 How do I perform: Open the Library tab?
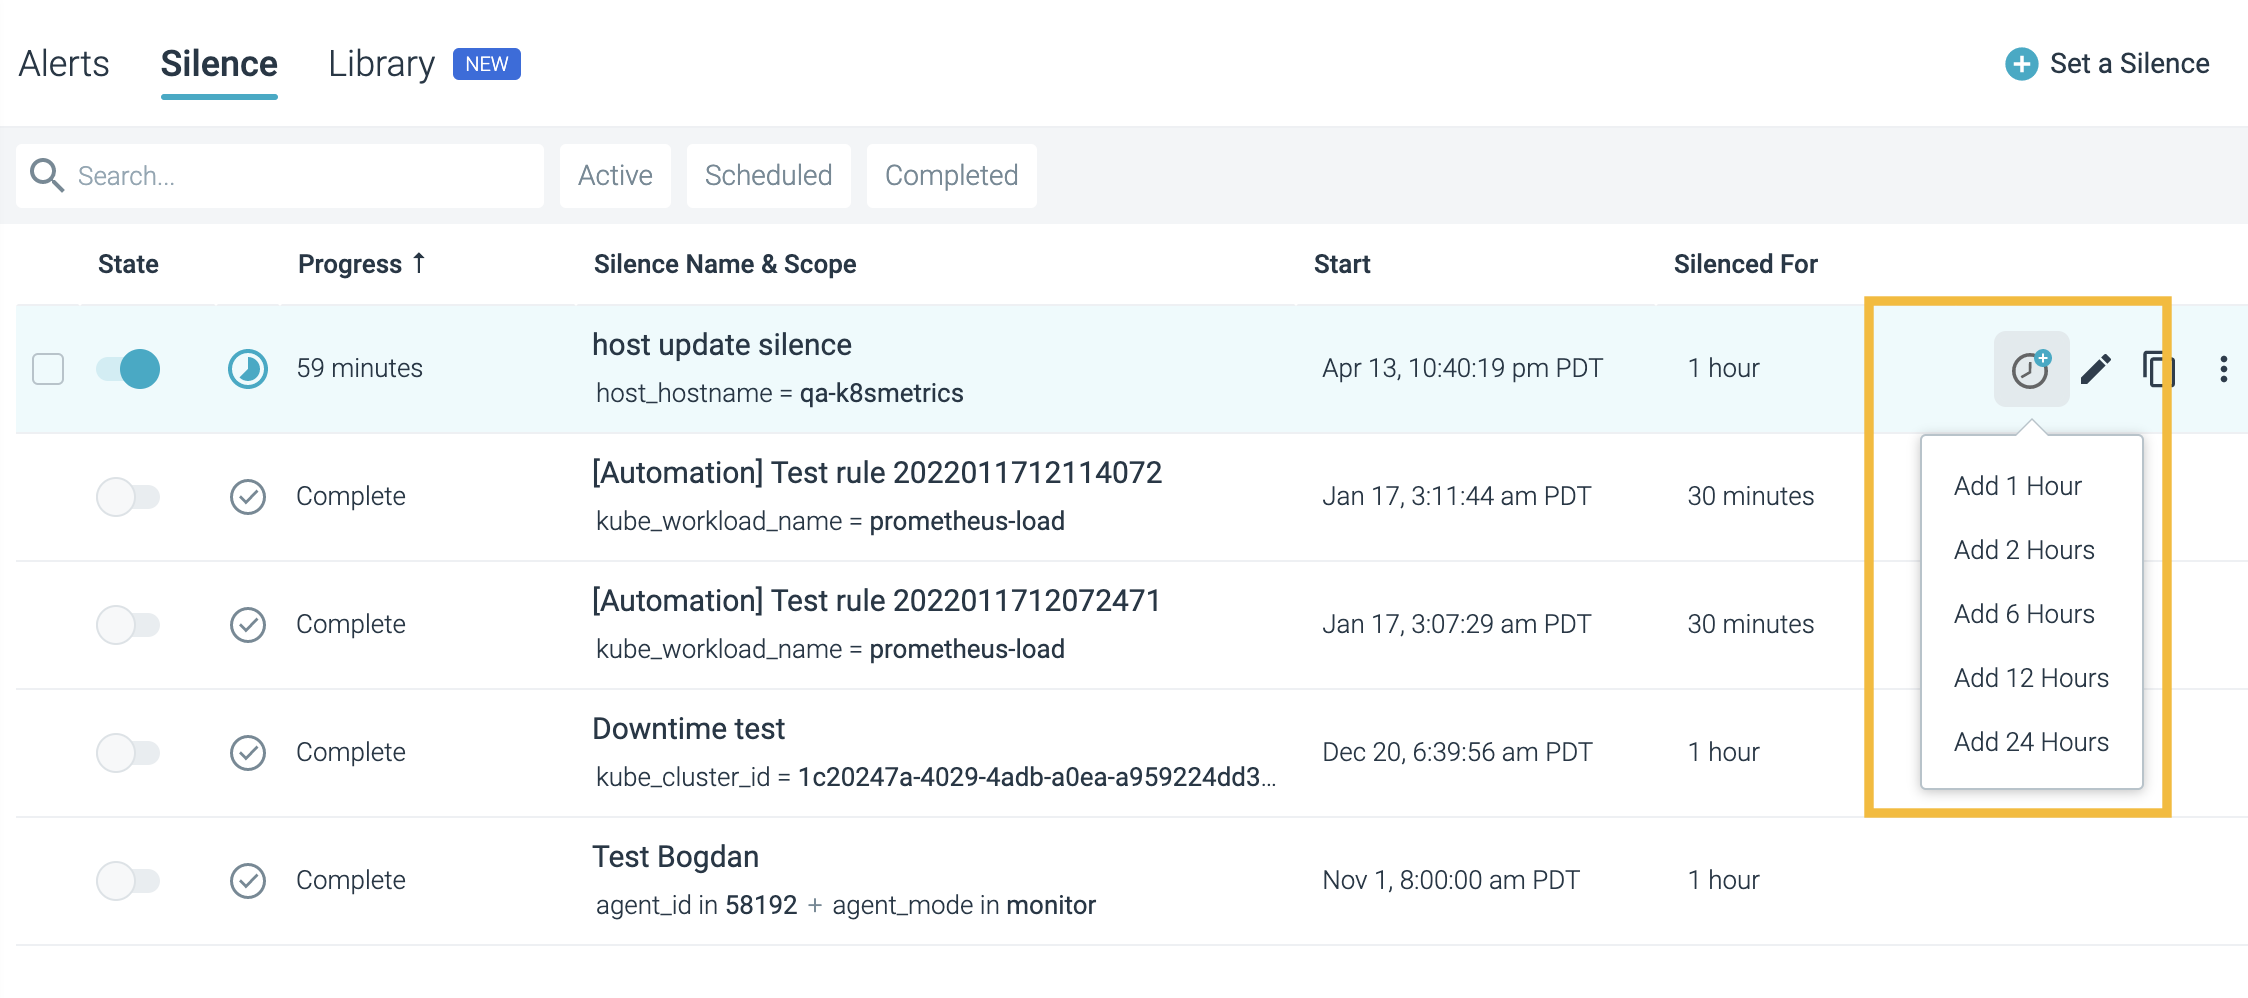tap(381, 64)
